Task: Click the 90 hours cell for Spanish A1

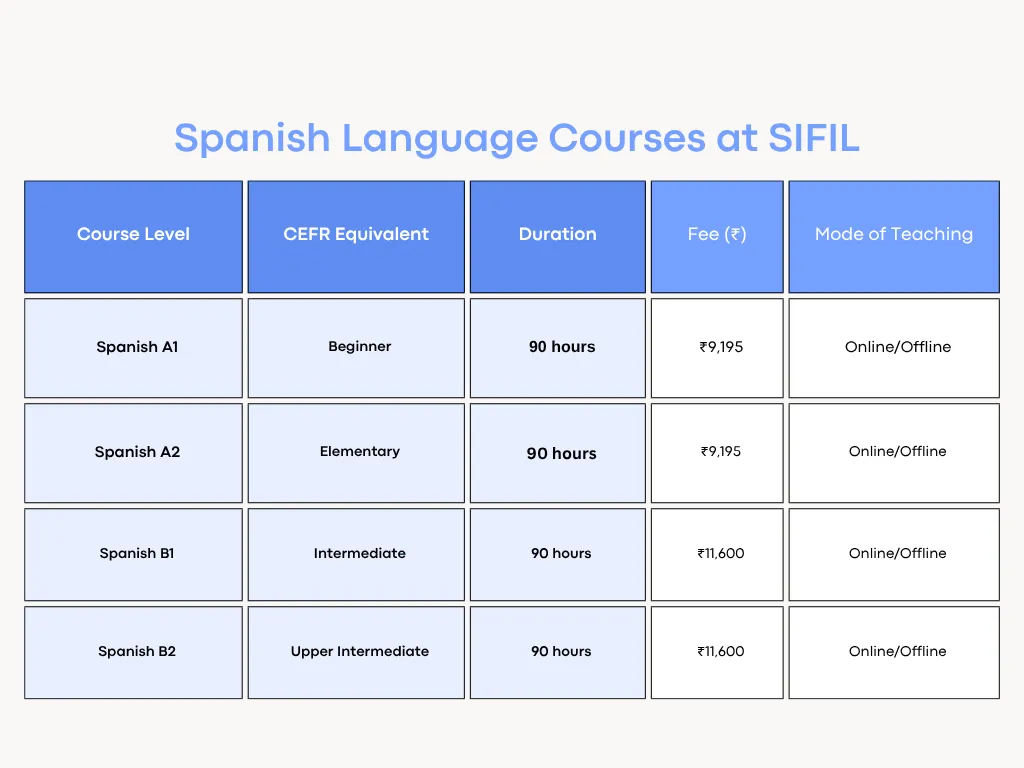Action: [x=561, y=347]
